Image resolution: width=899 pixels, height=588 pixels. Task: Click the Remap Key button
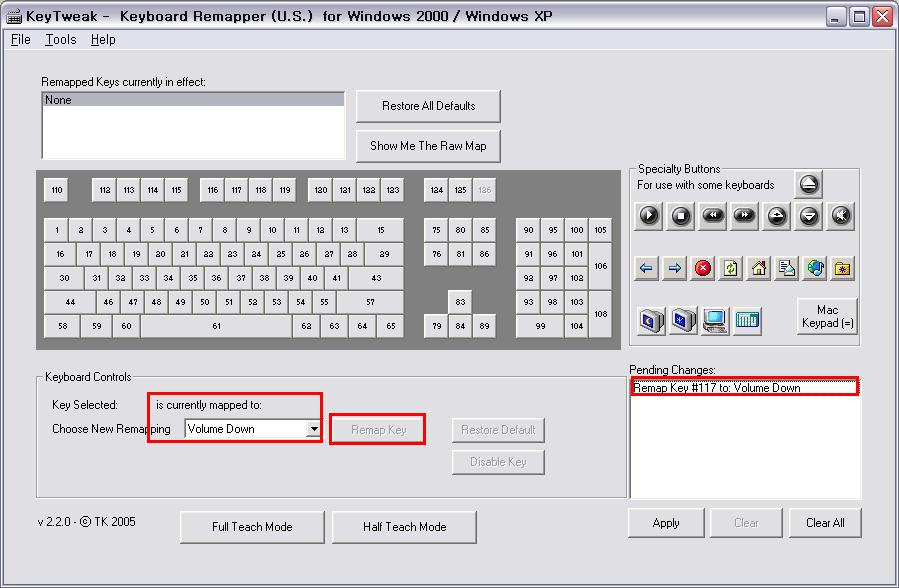coord(378,430)
